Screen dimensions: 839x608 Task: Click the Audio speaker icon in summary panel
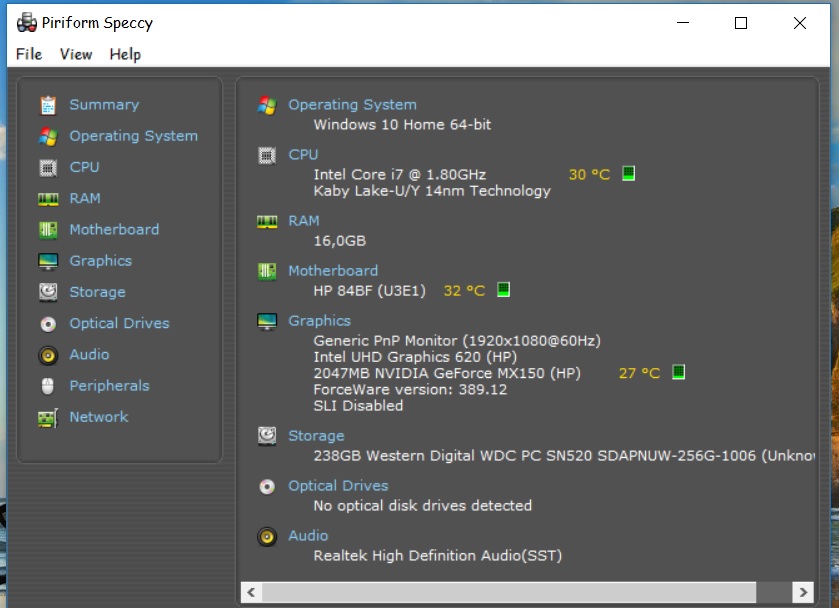point(267,536)
